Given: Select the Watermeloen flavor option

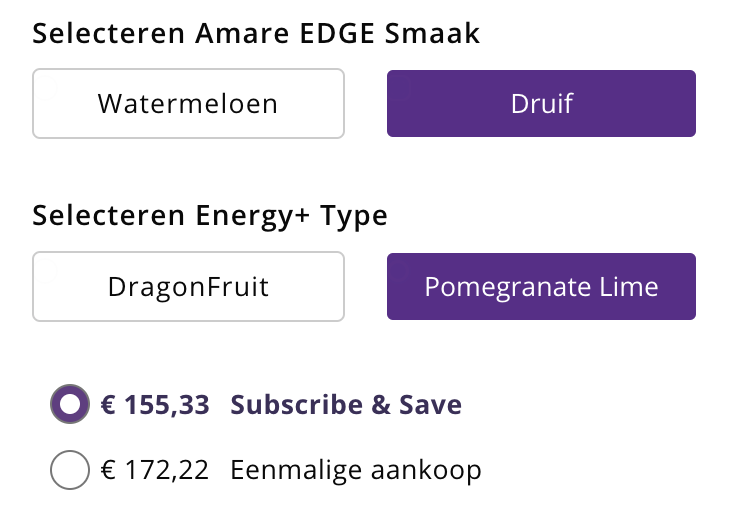Looking at the screenshot, I should click(188, 103).
